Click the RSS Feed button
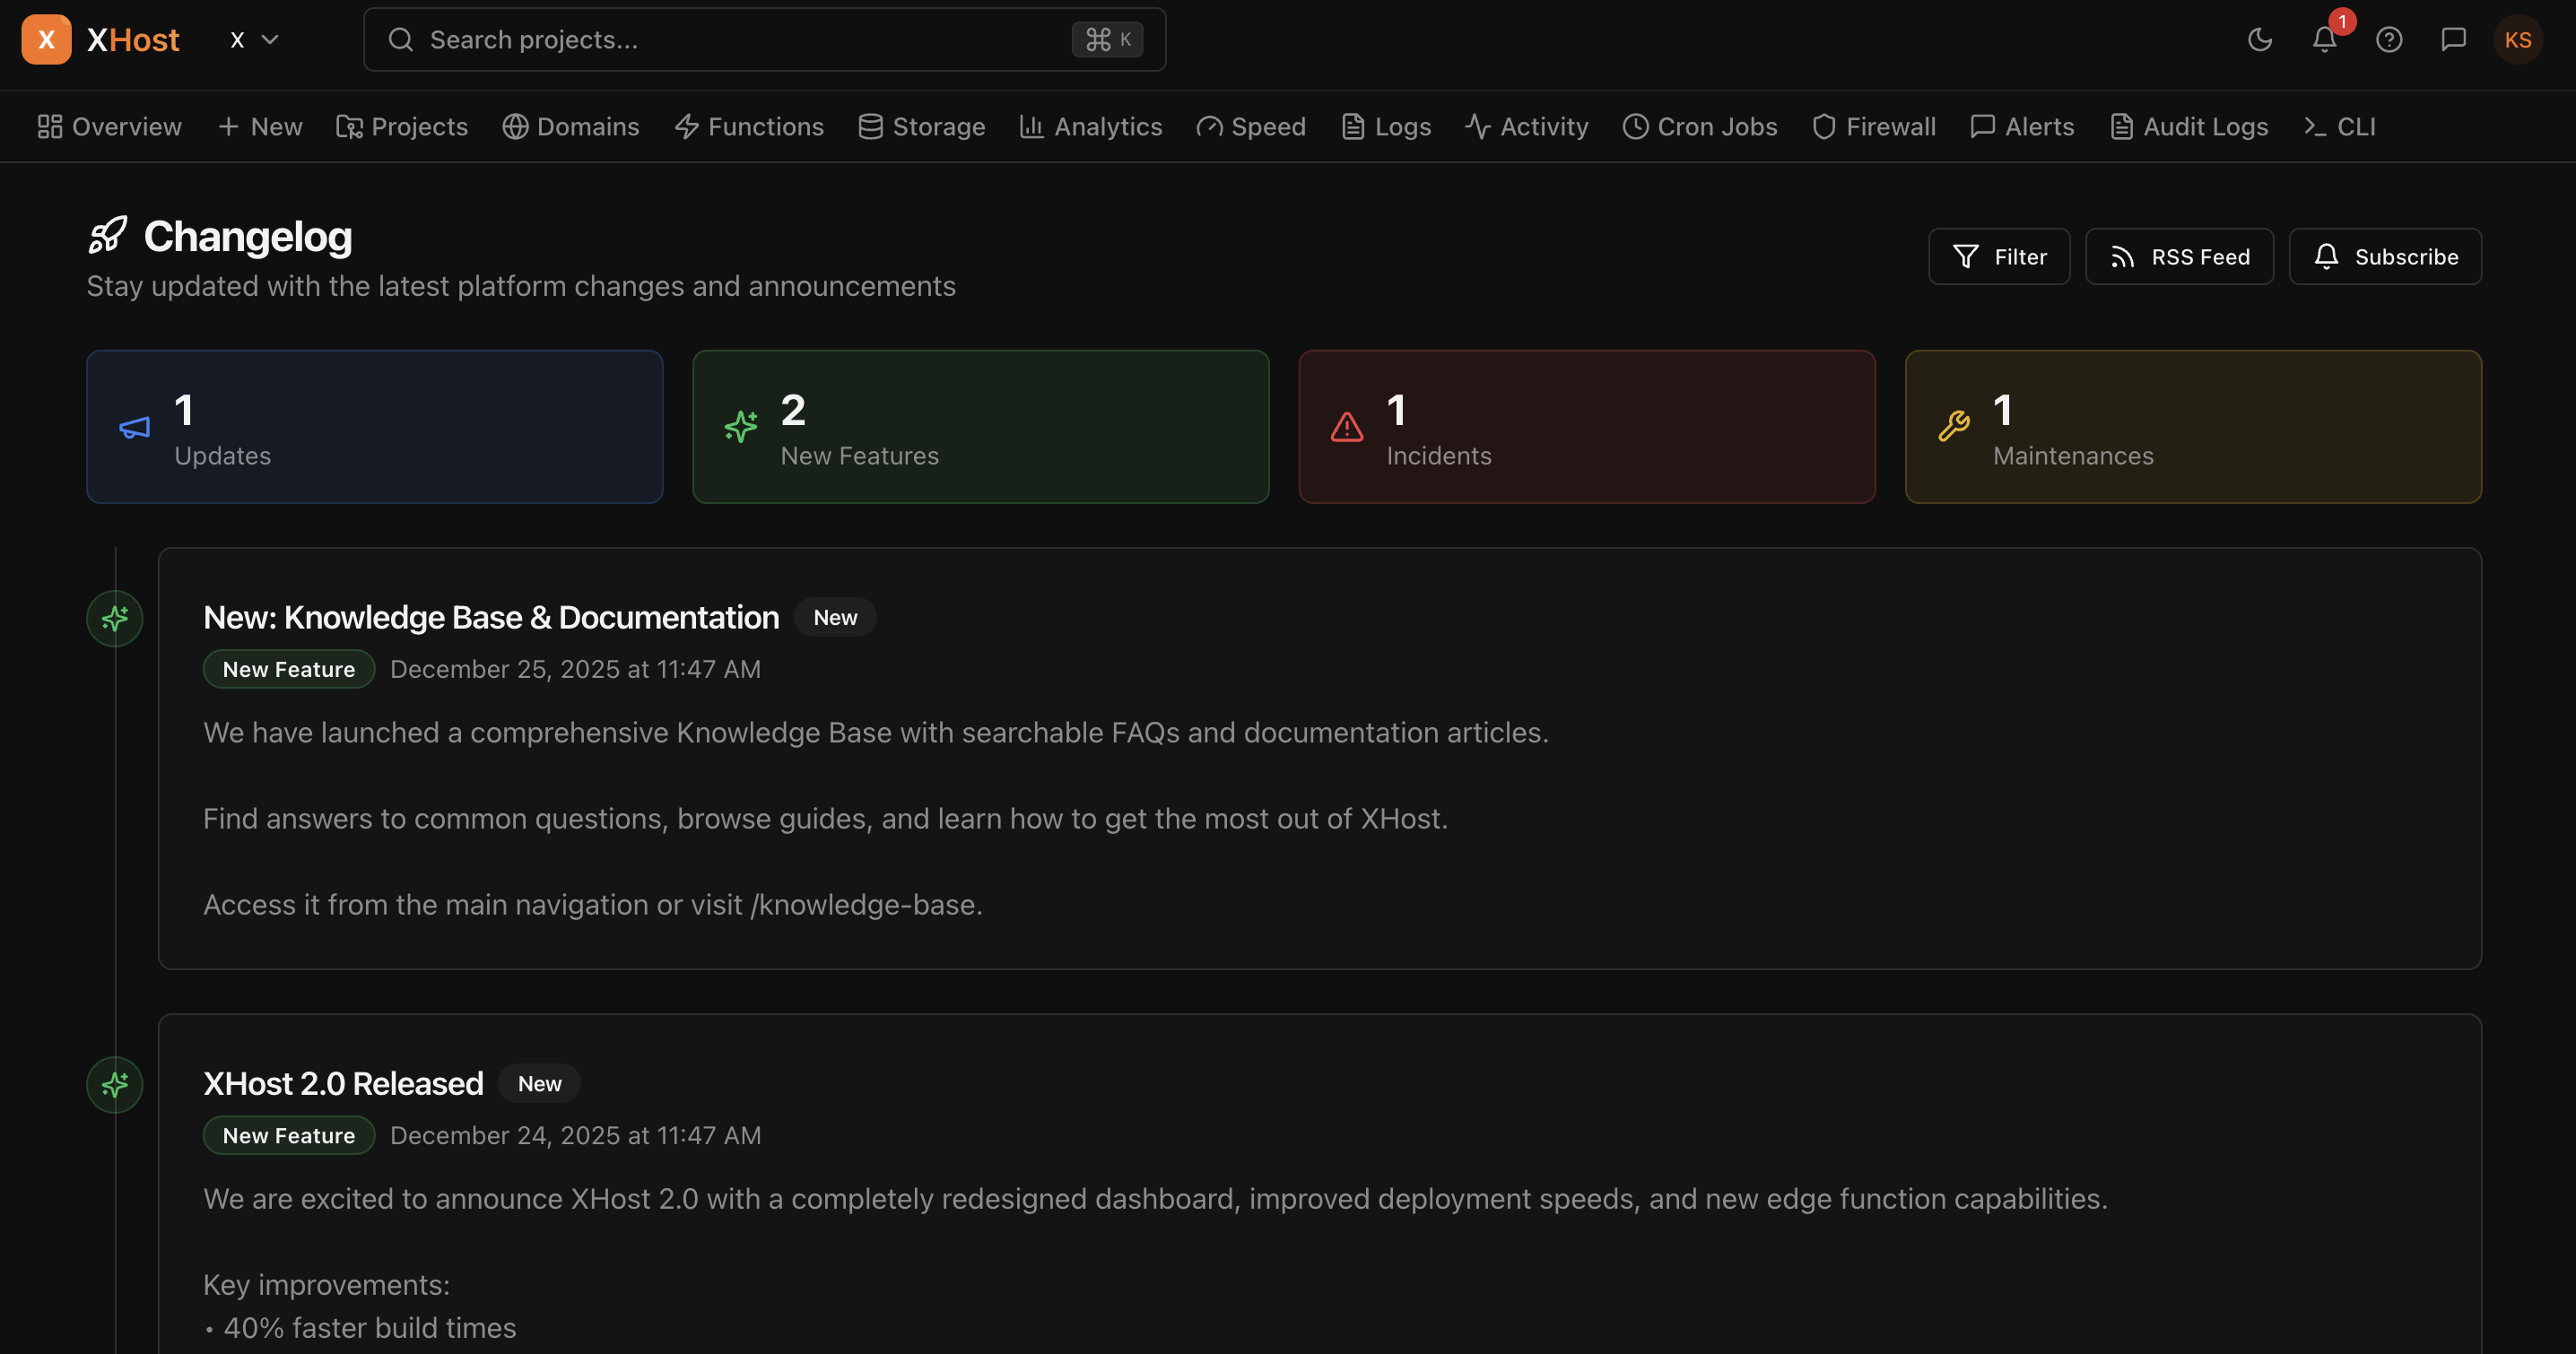Image resolution: width=2576 pixels, height=1354 pixels. click(x=2179, y=257)
